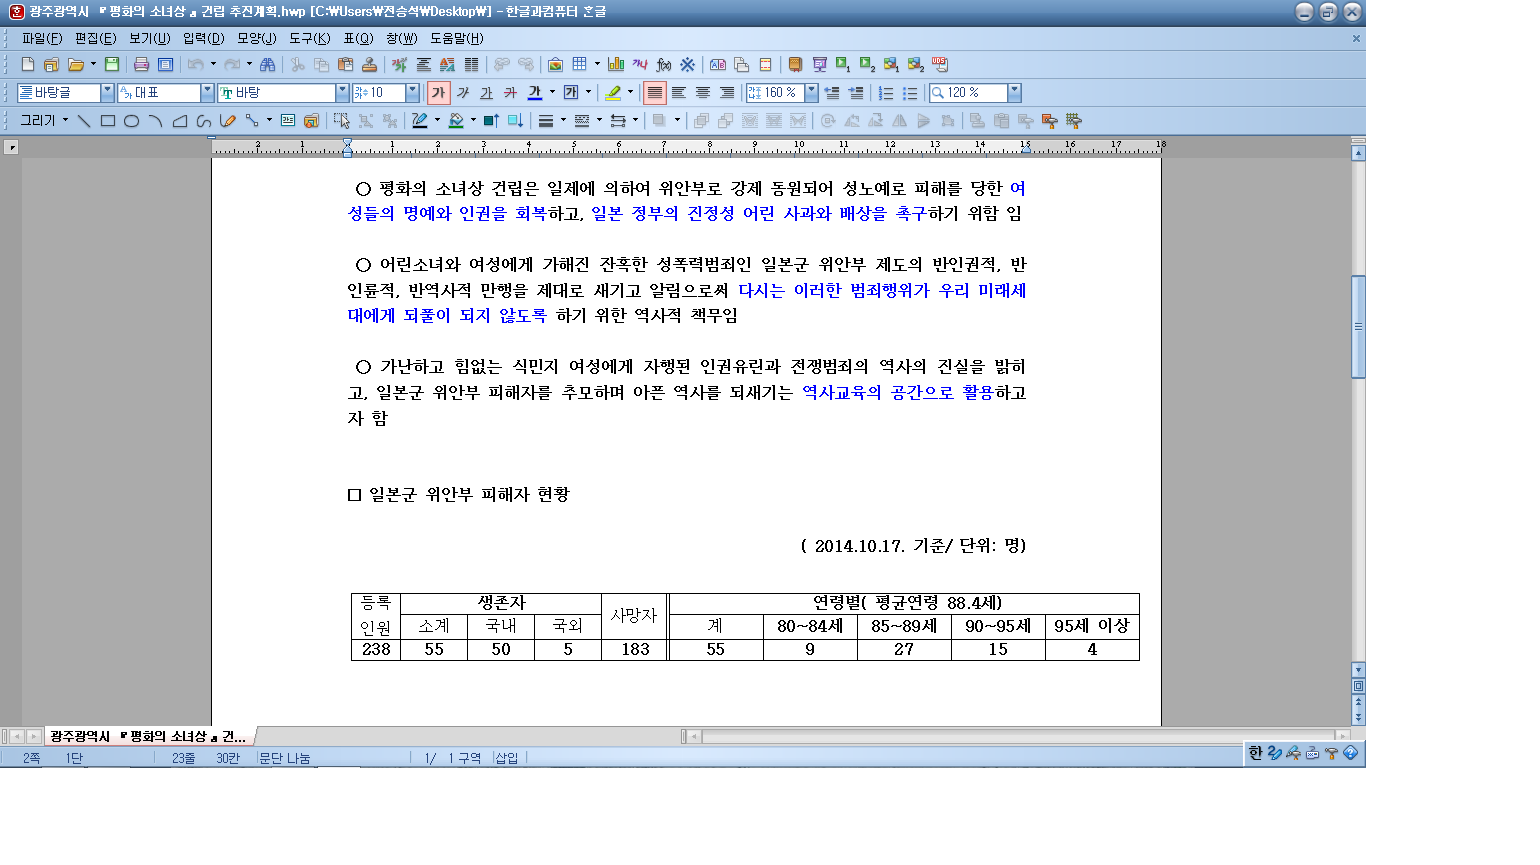Expand the 바탕글 style dropdown
Viewport: 1540px width, 865px height.
108,93
